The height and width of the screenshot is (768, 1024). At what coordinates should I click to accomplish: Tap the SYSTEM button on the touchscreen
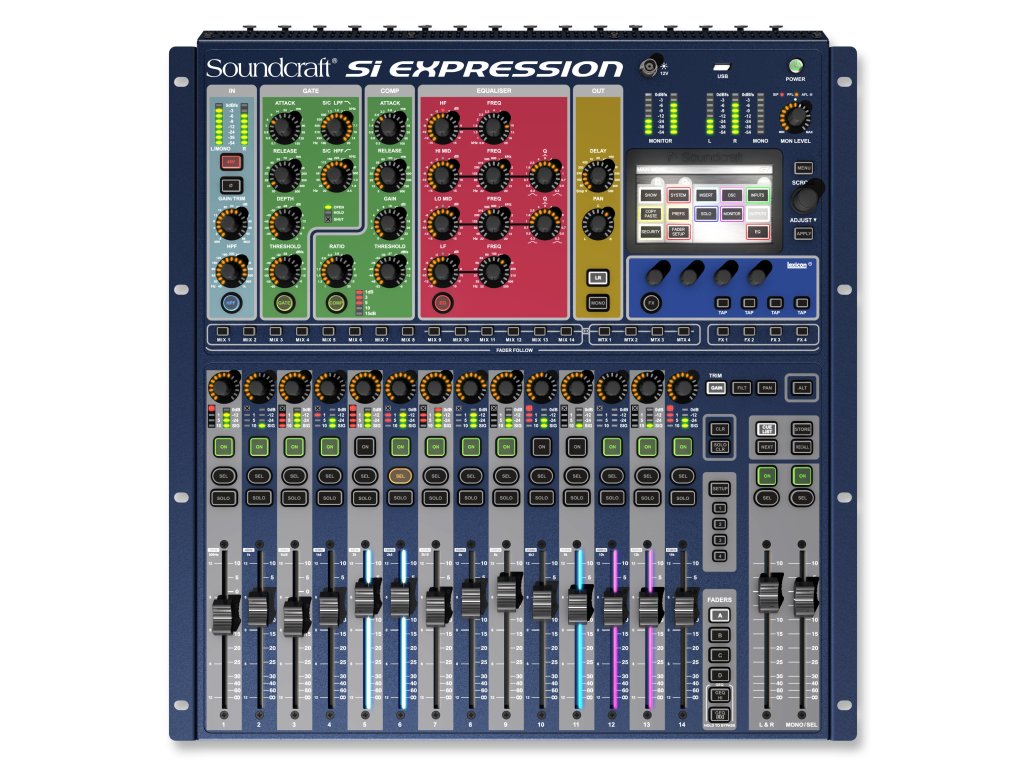[679, 195]
